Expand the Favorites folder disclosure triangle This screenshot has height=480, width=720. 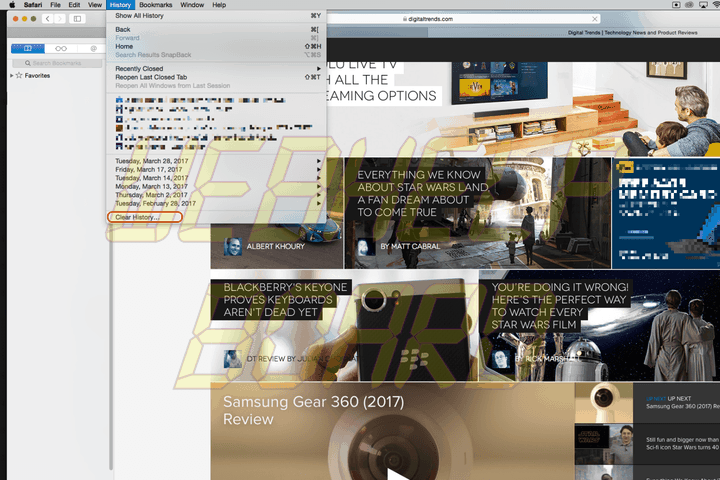[x=11, y=75]
